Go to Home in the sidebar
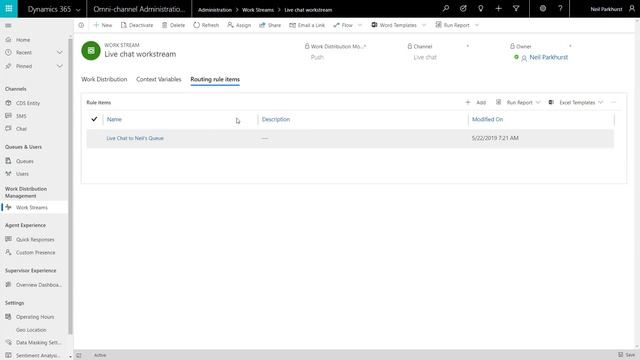640x360 pixels. 23,40
